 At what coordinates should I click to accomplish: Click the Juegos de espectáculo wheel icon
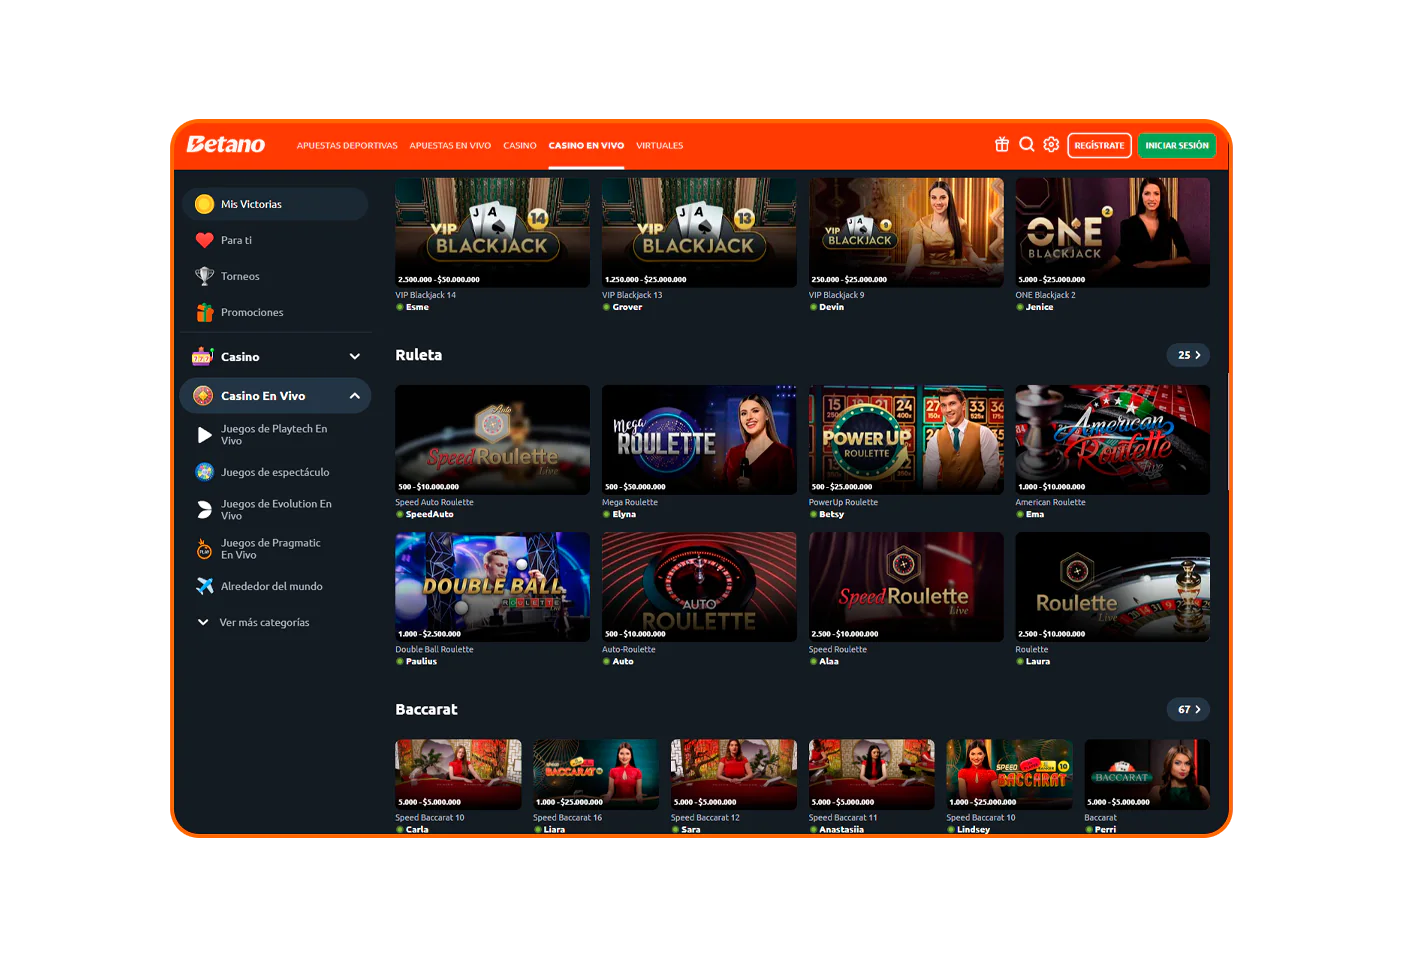tap(204, 472)
